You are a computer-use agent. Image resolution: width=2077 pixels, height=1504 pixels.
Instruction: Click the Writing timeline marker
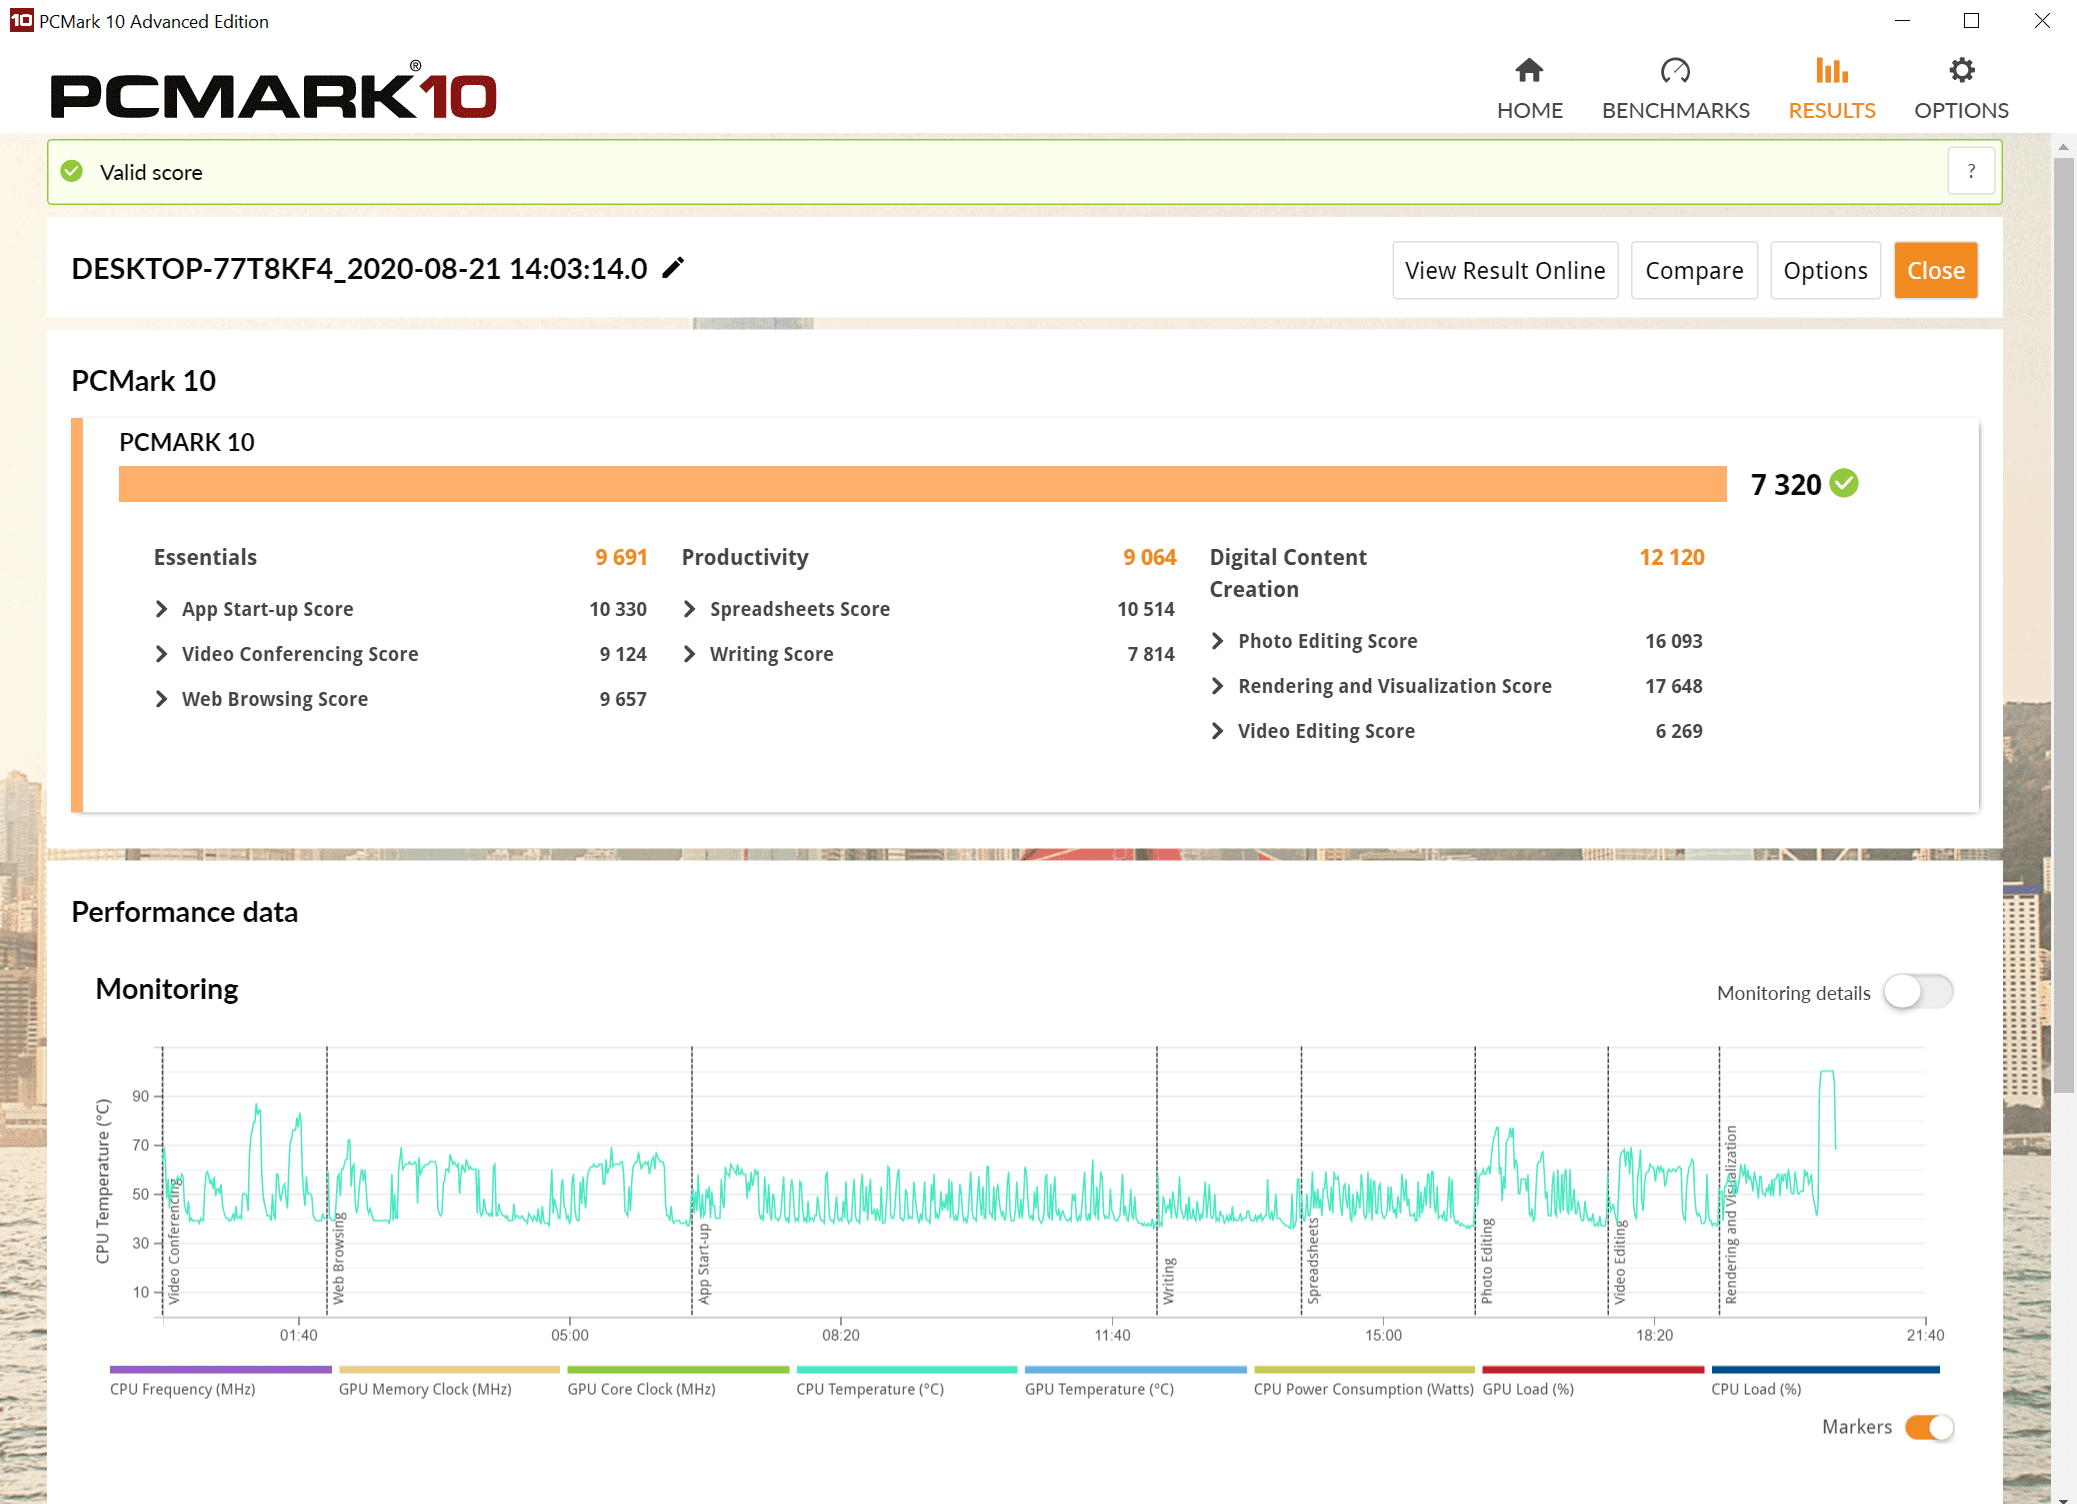coord(1168,1280)
